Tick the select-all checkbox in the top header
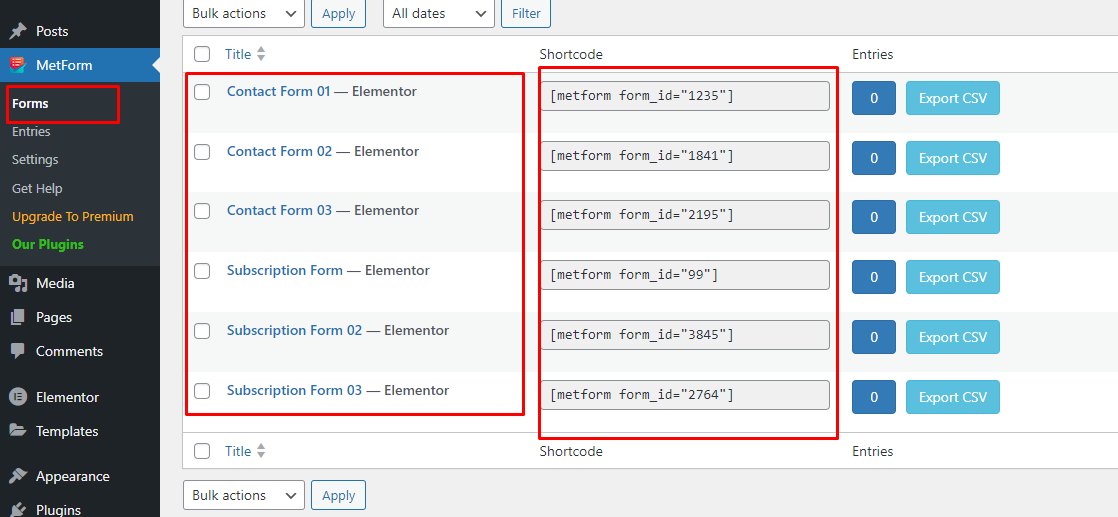Viewport: 1118px width, 517px height. pyautogui.click(x=202, y=54)
